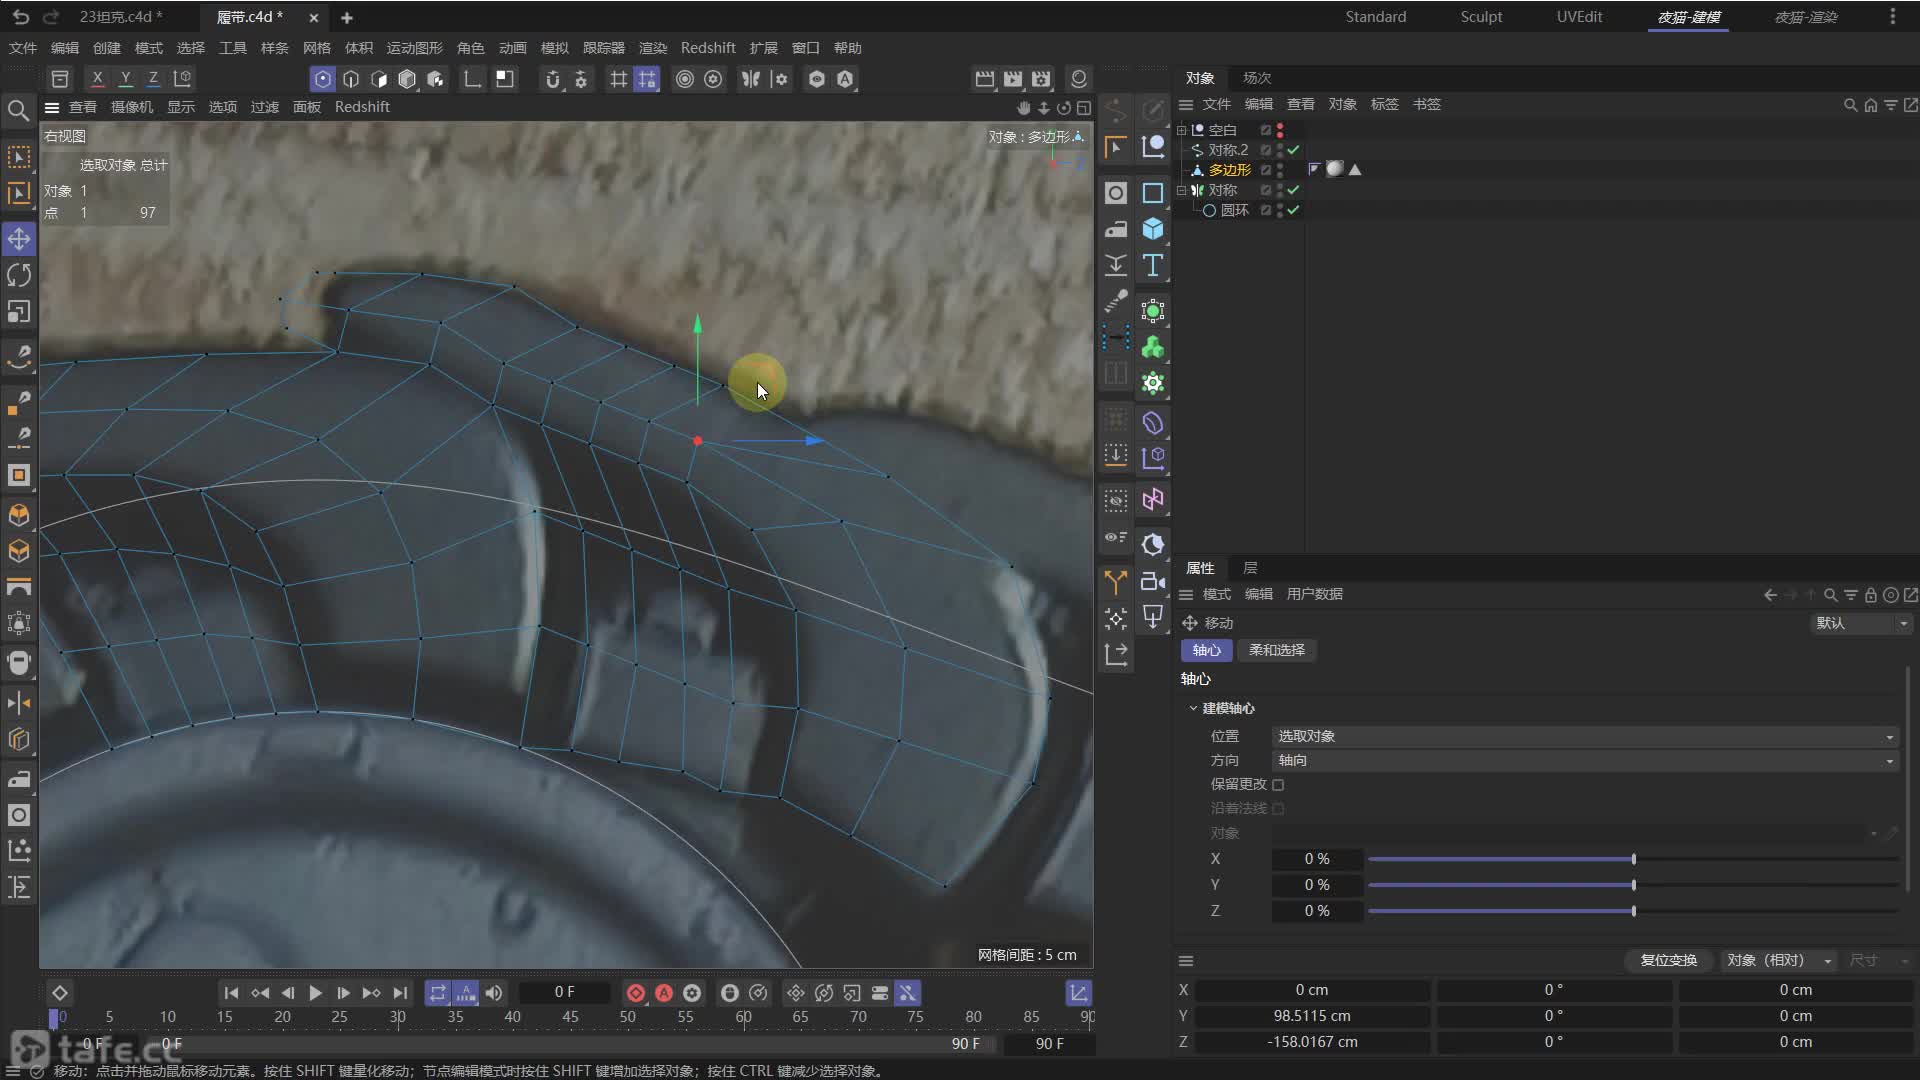The width and height of the screenshot is (1920, 1080).
Task: Expand the 空白 null object
Action: tap(1182, 130)
